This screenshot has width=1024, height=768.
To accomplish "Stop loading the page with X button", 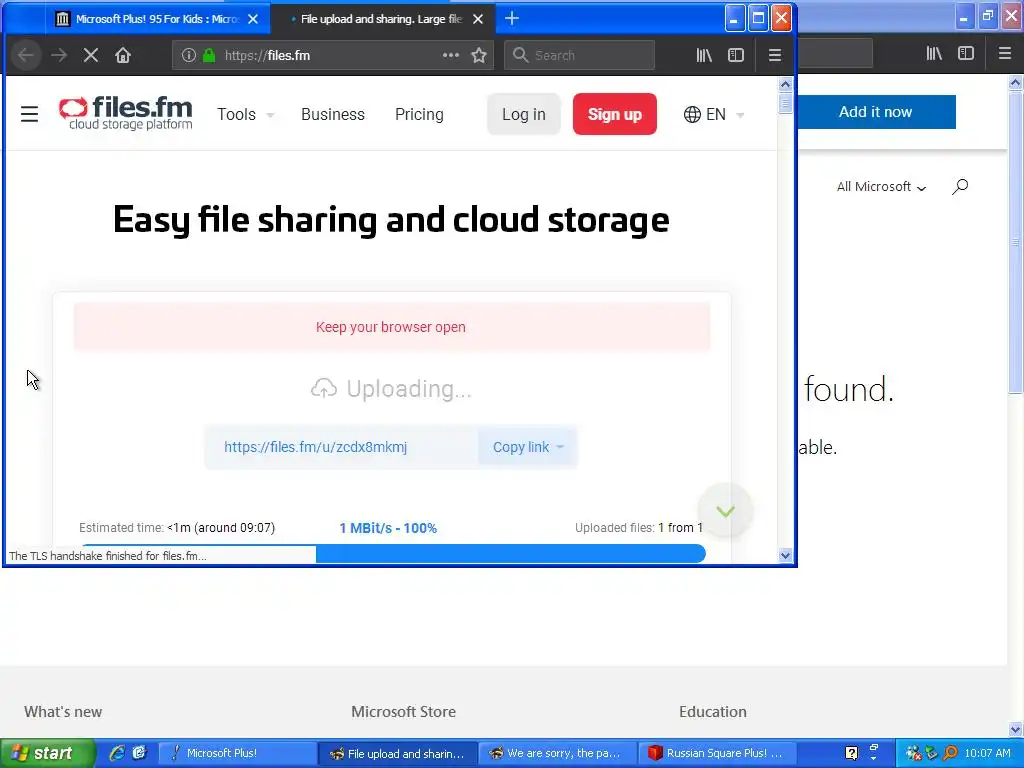I will click(91, 56).
